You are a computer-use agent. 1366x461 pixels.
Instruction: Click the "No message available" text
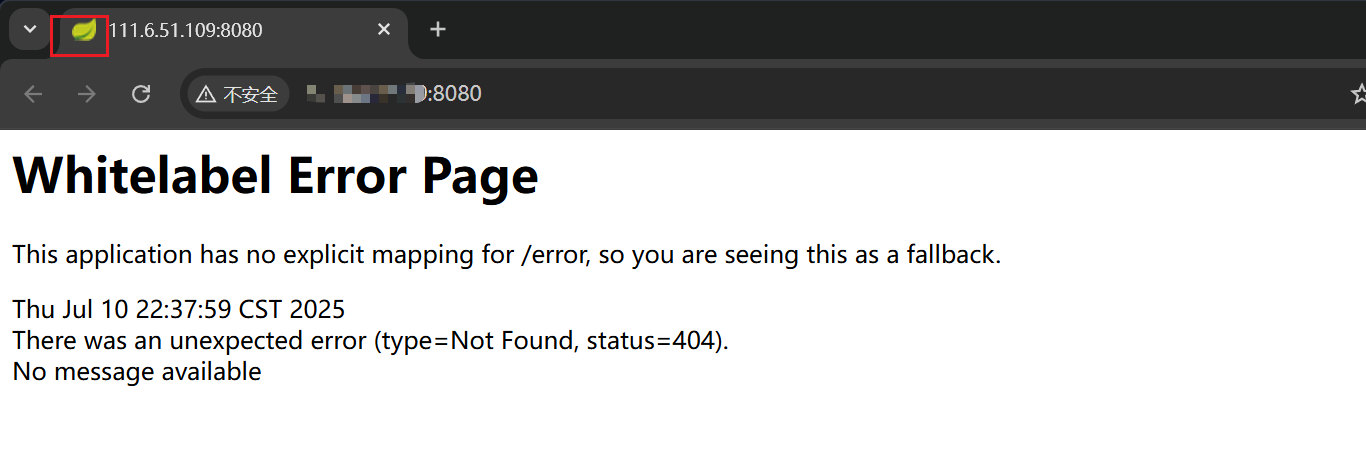point(137,372)
